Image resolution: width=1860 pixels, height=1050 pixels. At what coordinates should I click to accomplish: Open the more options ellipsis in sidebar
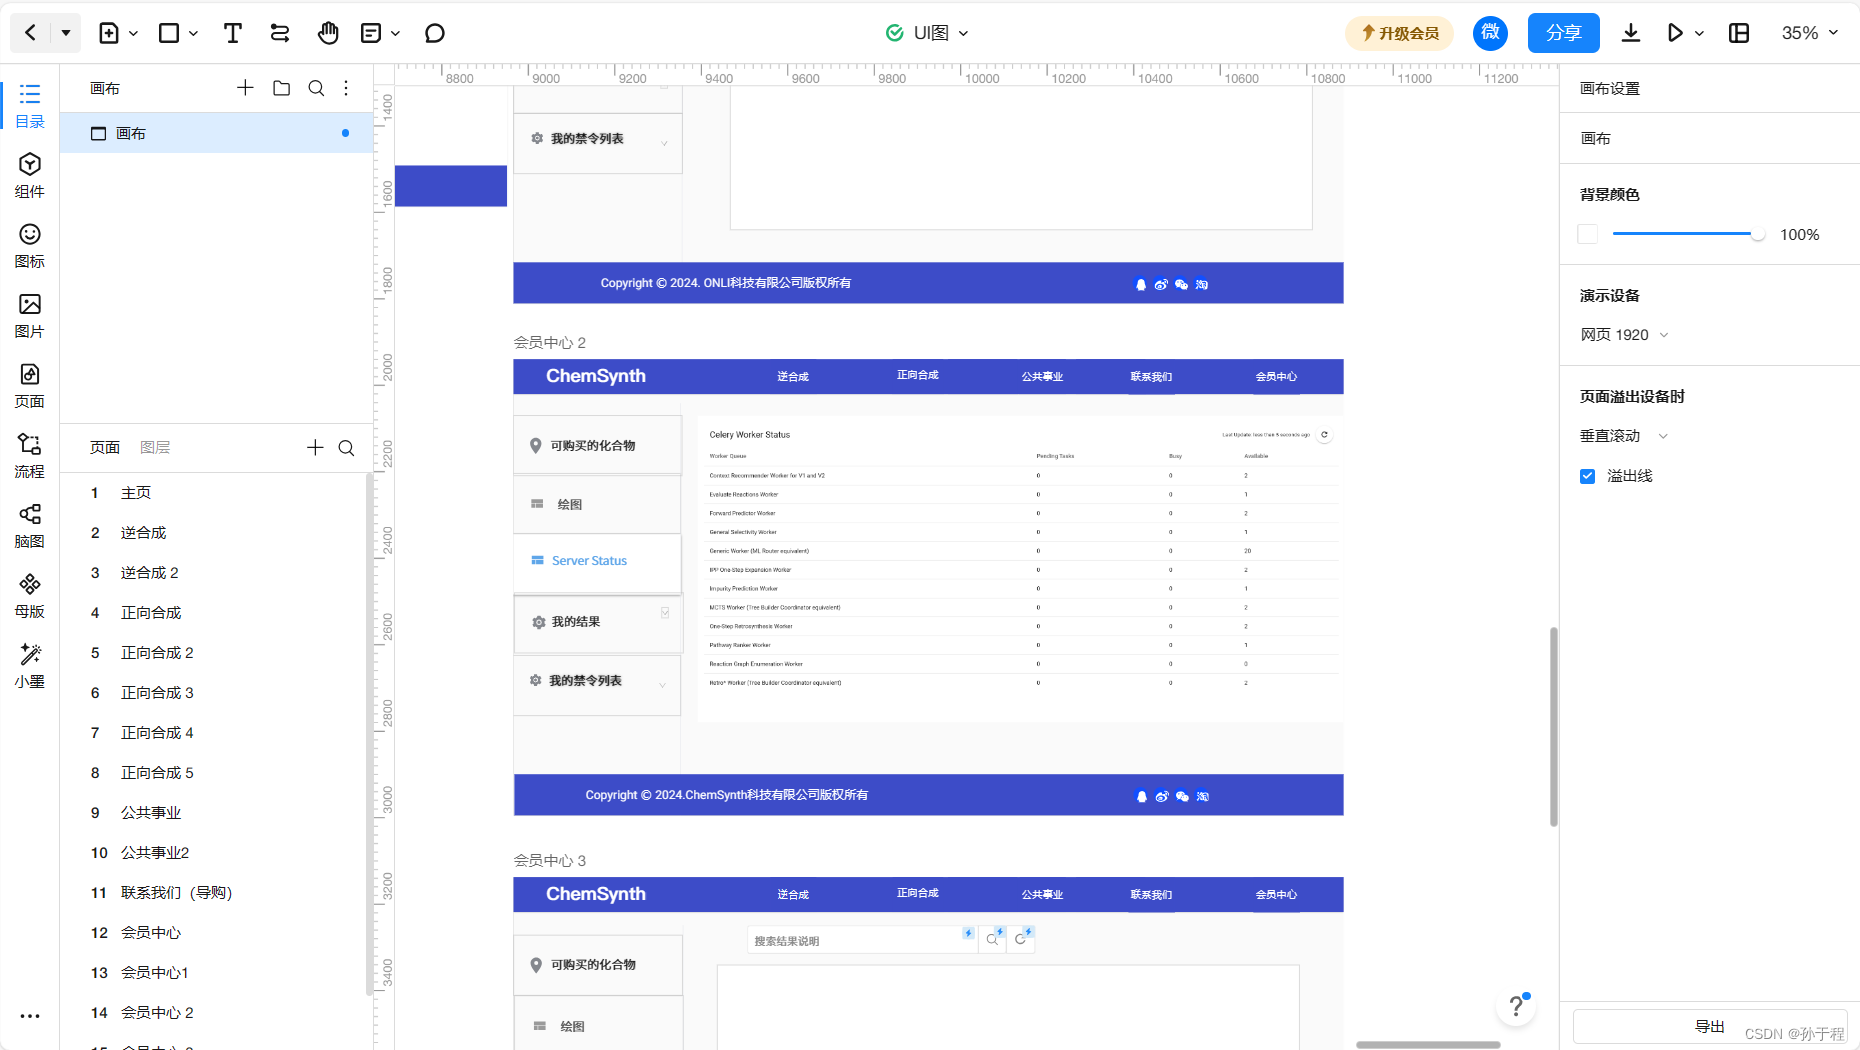click(x=30, y=1016)
